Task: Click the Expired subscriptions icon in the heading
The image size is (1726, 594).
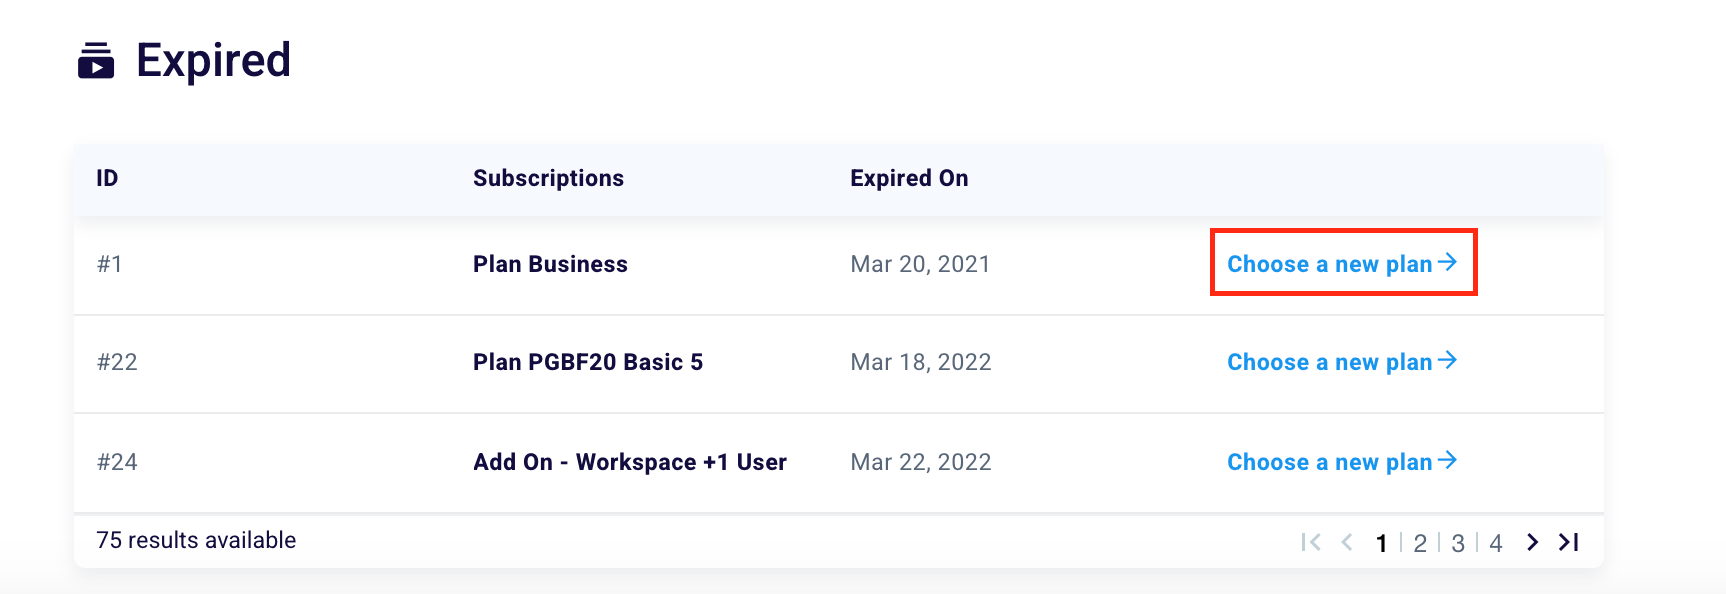Action: coord(96,61)
